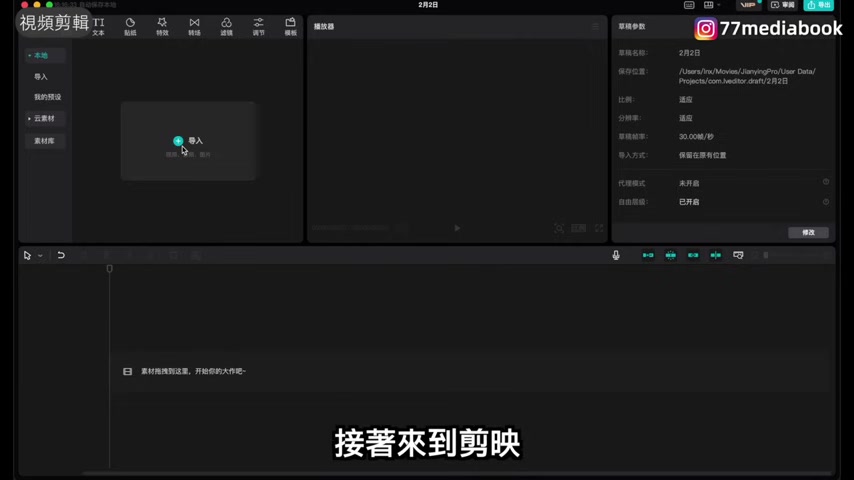Viewport: 854px width, 480px height.
Task: Open the layout switcher icon
Action: tap(709, 5)
